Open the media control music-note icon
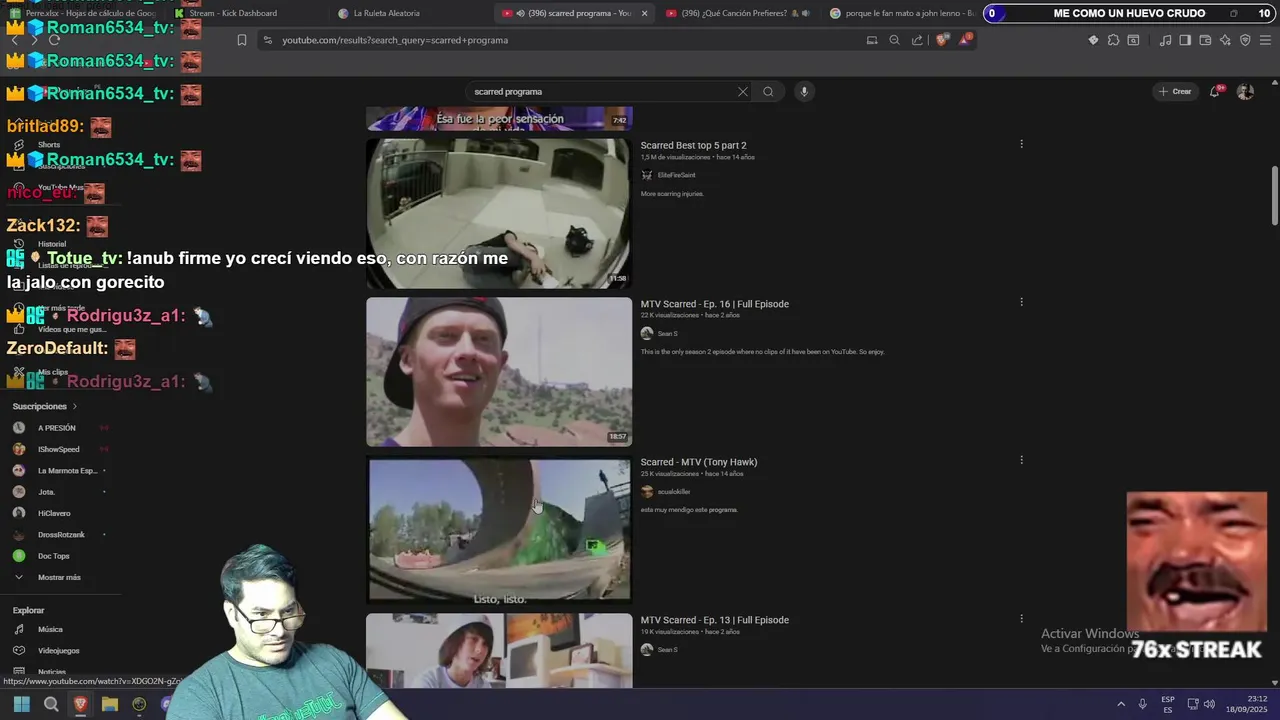Image resolution: width=1280 pixels, height=720 pixels. point(1165,40)
